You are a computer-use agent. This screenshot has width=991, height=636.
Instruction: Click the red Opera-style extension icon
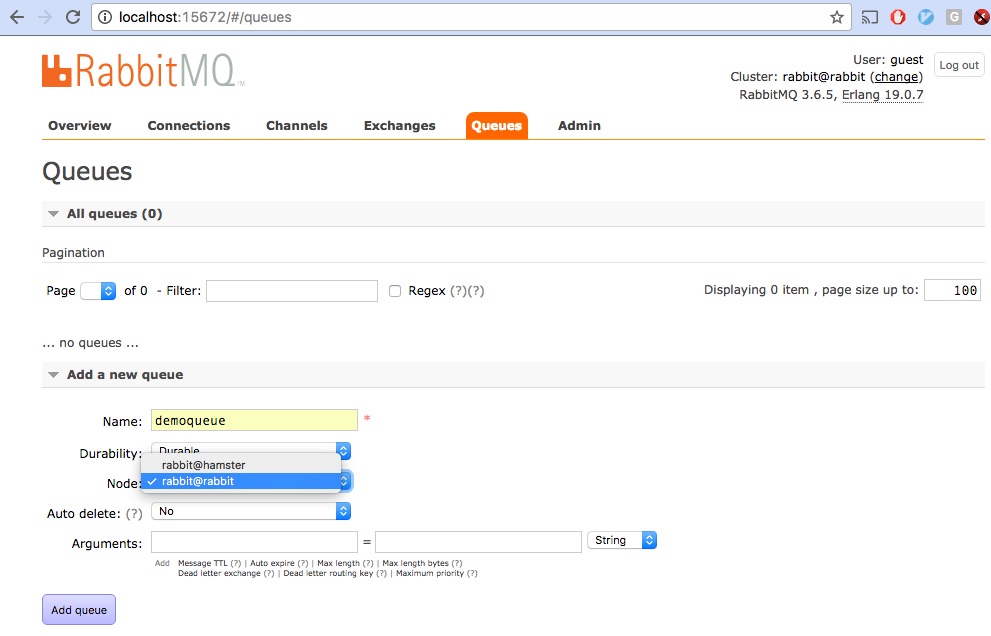pos(897,17)
